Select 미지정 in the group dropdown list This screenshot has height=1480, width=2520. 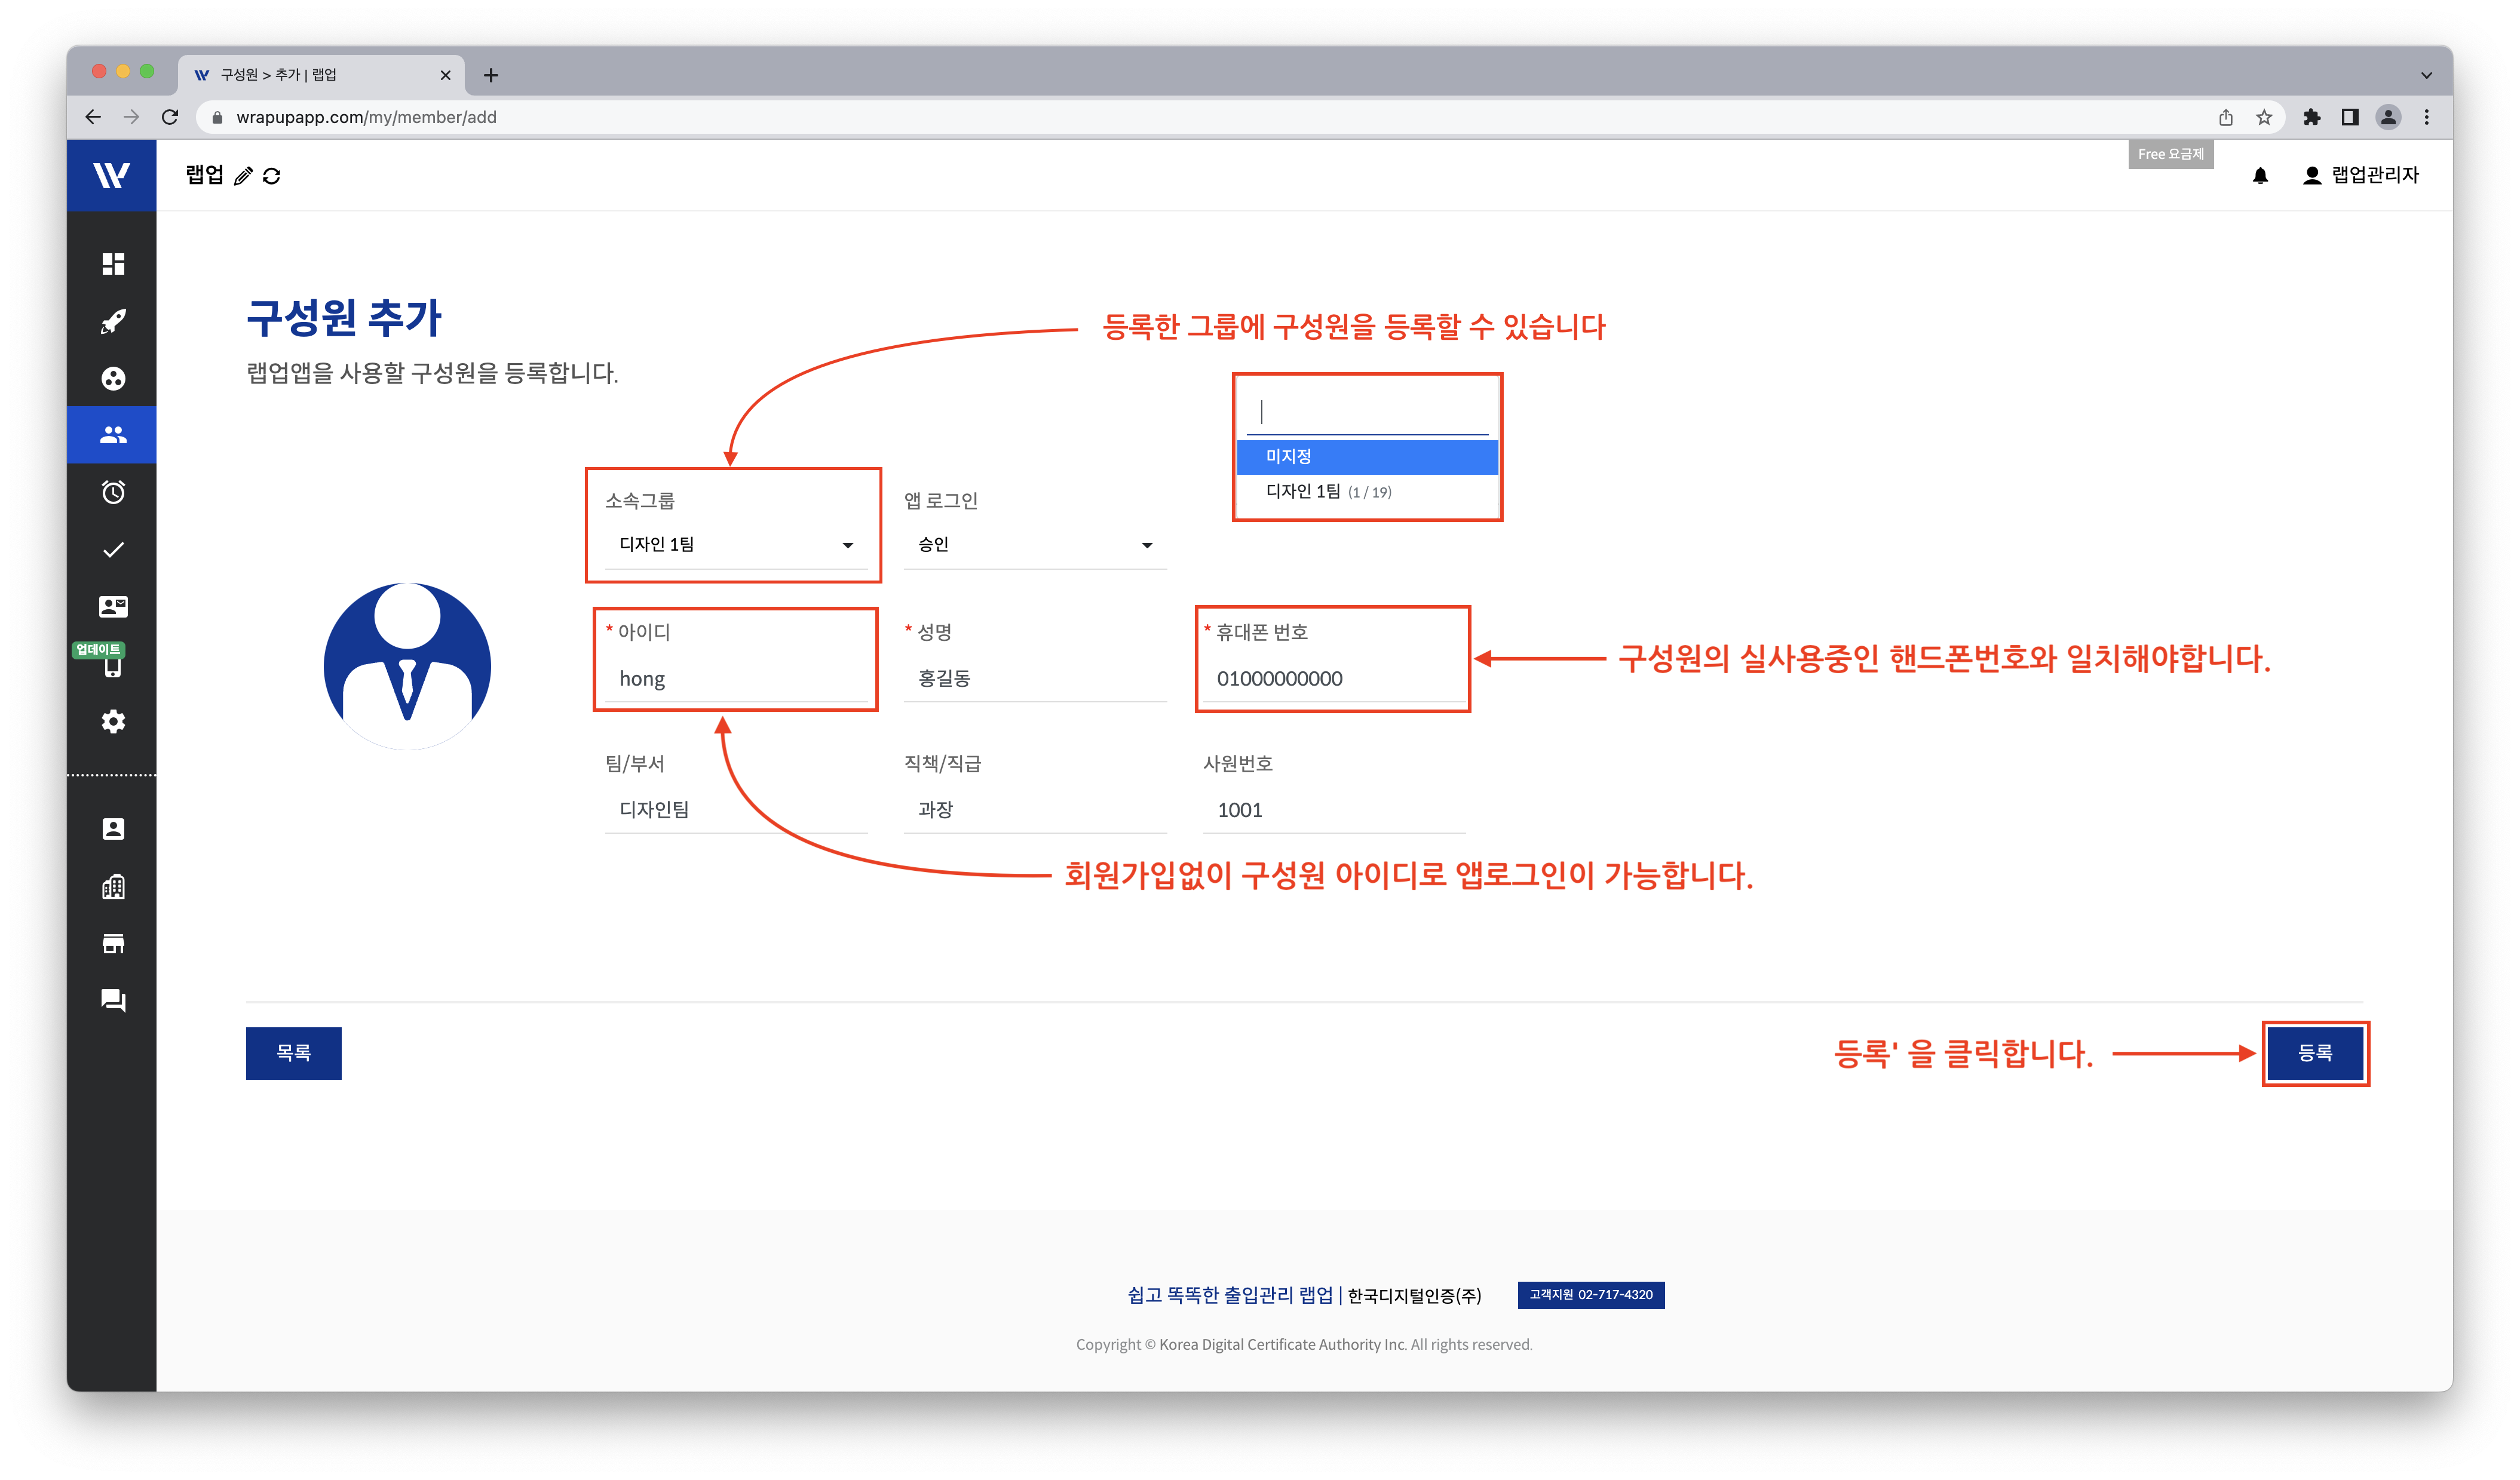(x=1367, y=456)
